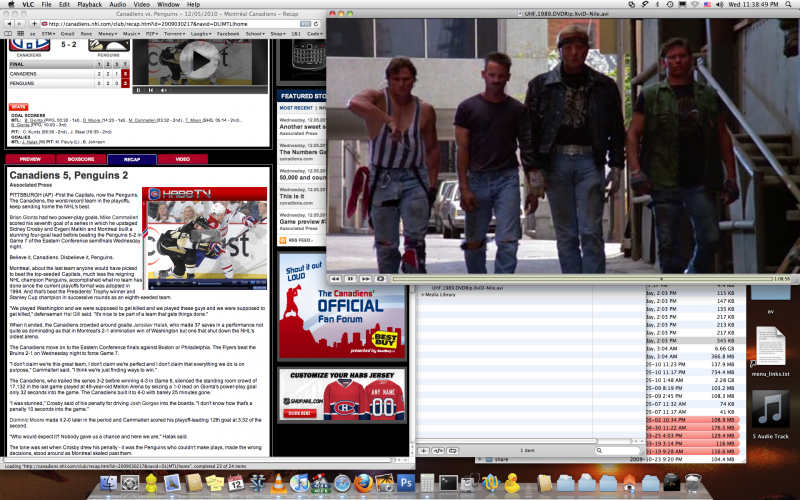Open the Playback menu
This screenshot has width=800, height=500.
pyautogui.click(x=90, y=4)
